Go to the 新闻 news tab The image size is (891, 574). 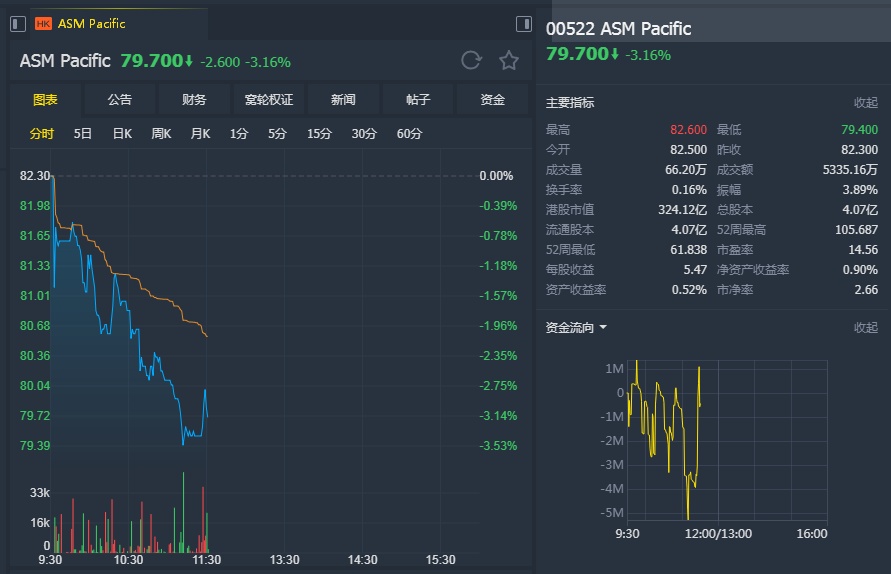tap(343, 100)
